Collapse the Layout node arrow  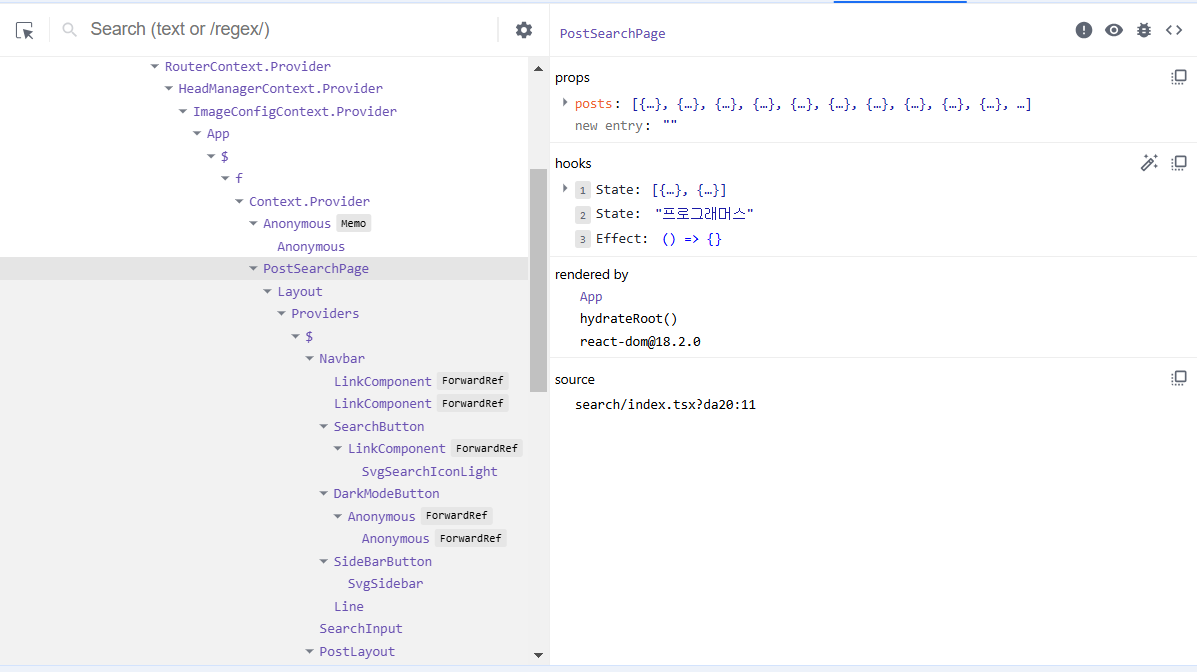pyautogui.click(x=267, y=292)
